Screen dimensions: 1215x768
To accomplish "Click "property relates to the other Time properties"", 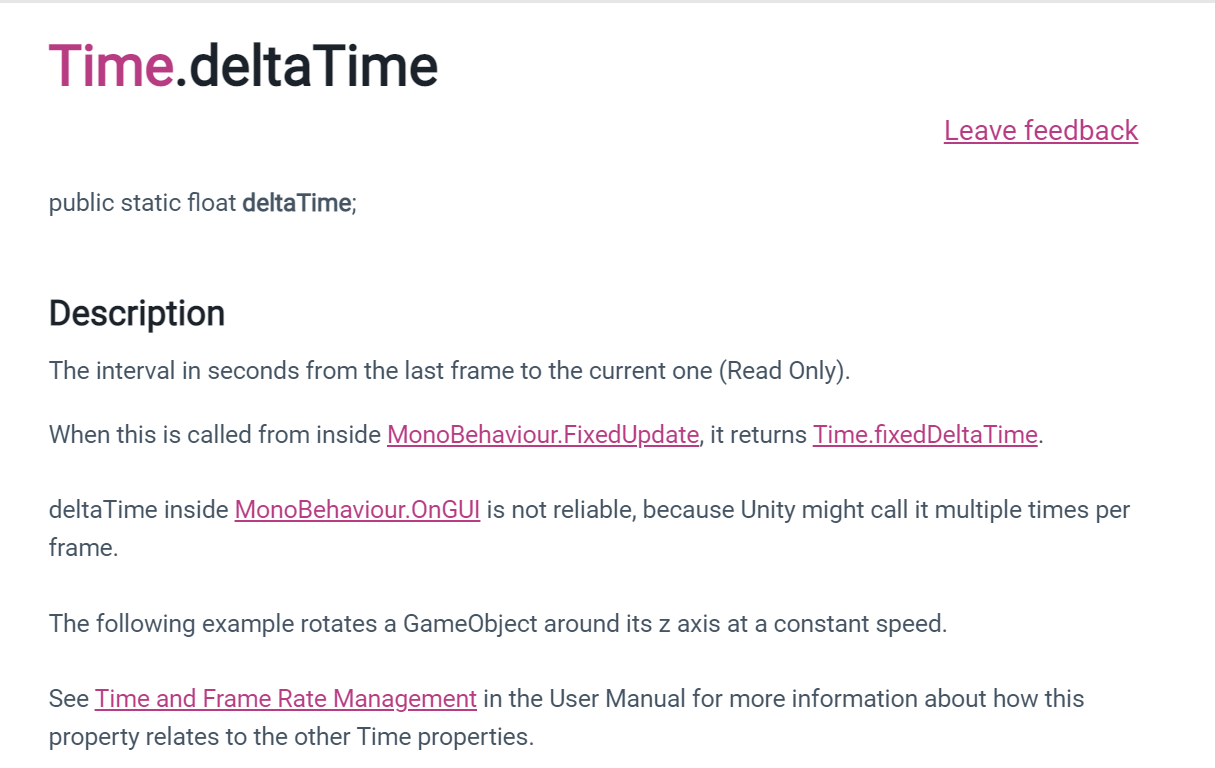I will click(291, 737).
